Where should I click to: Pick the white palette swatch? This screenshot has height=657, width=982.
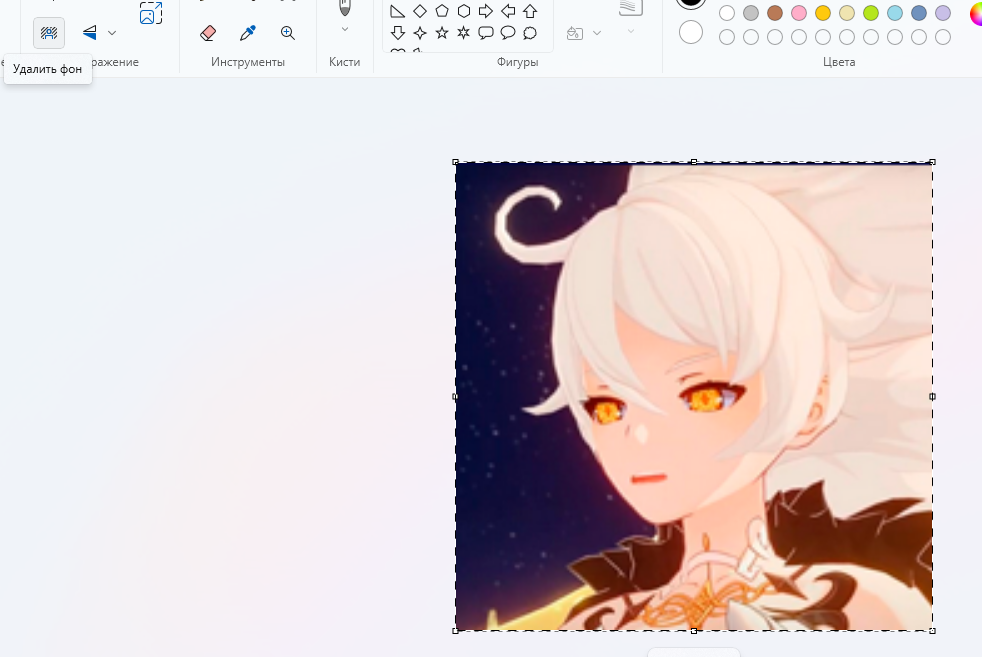coord(726,13)
